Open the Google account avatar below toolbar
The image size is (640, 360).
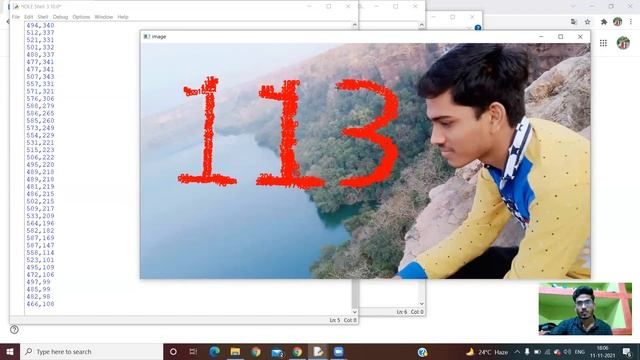(x=623, y=43)
